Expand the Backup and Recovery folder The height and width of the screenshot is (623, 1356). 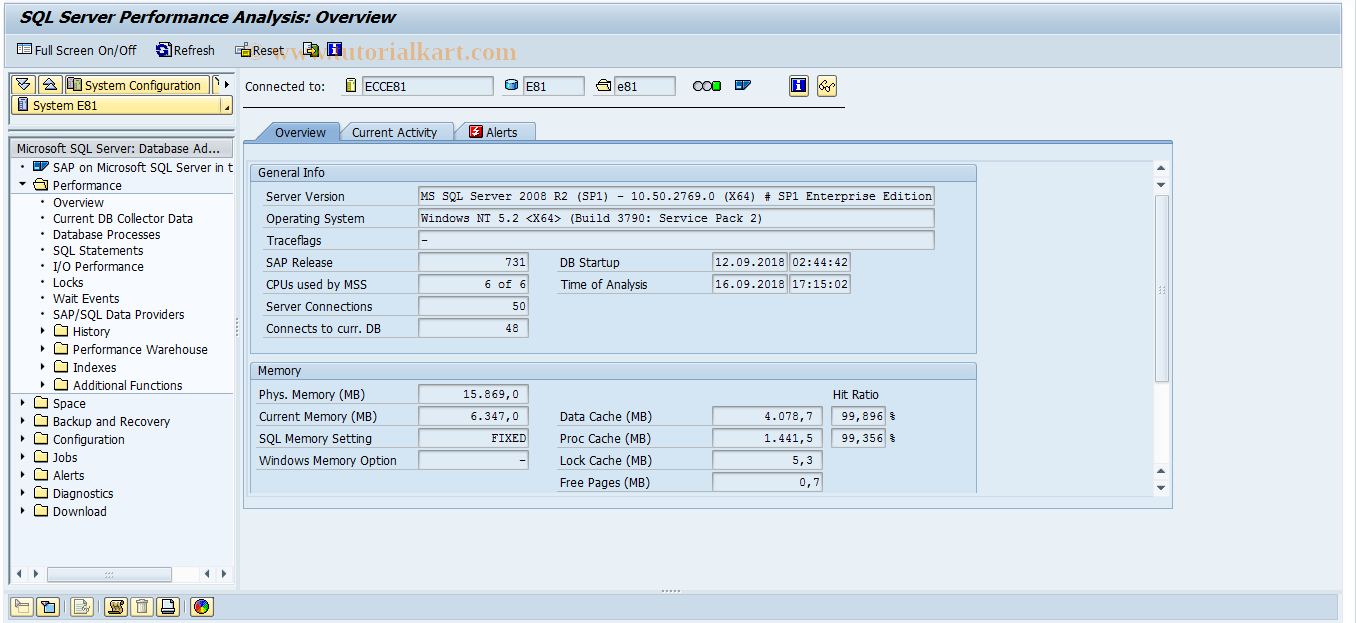(22, 421)
